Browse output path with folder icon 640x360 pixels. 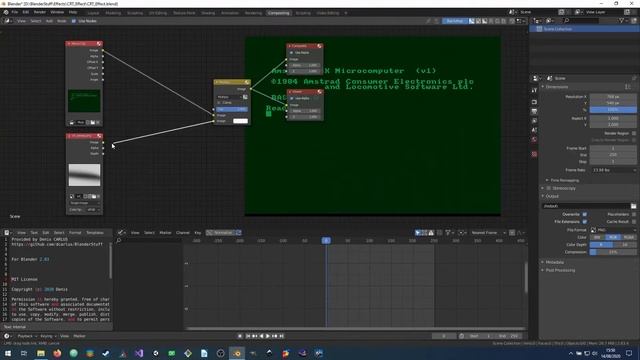[633, 206]
